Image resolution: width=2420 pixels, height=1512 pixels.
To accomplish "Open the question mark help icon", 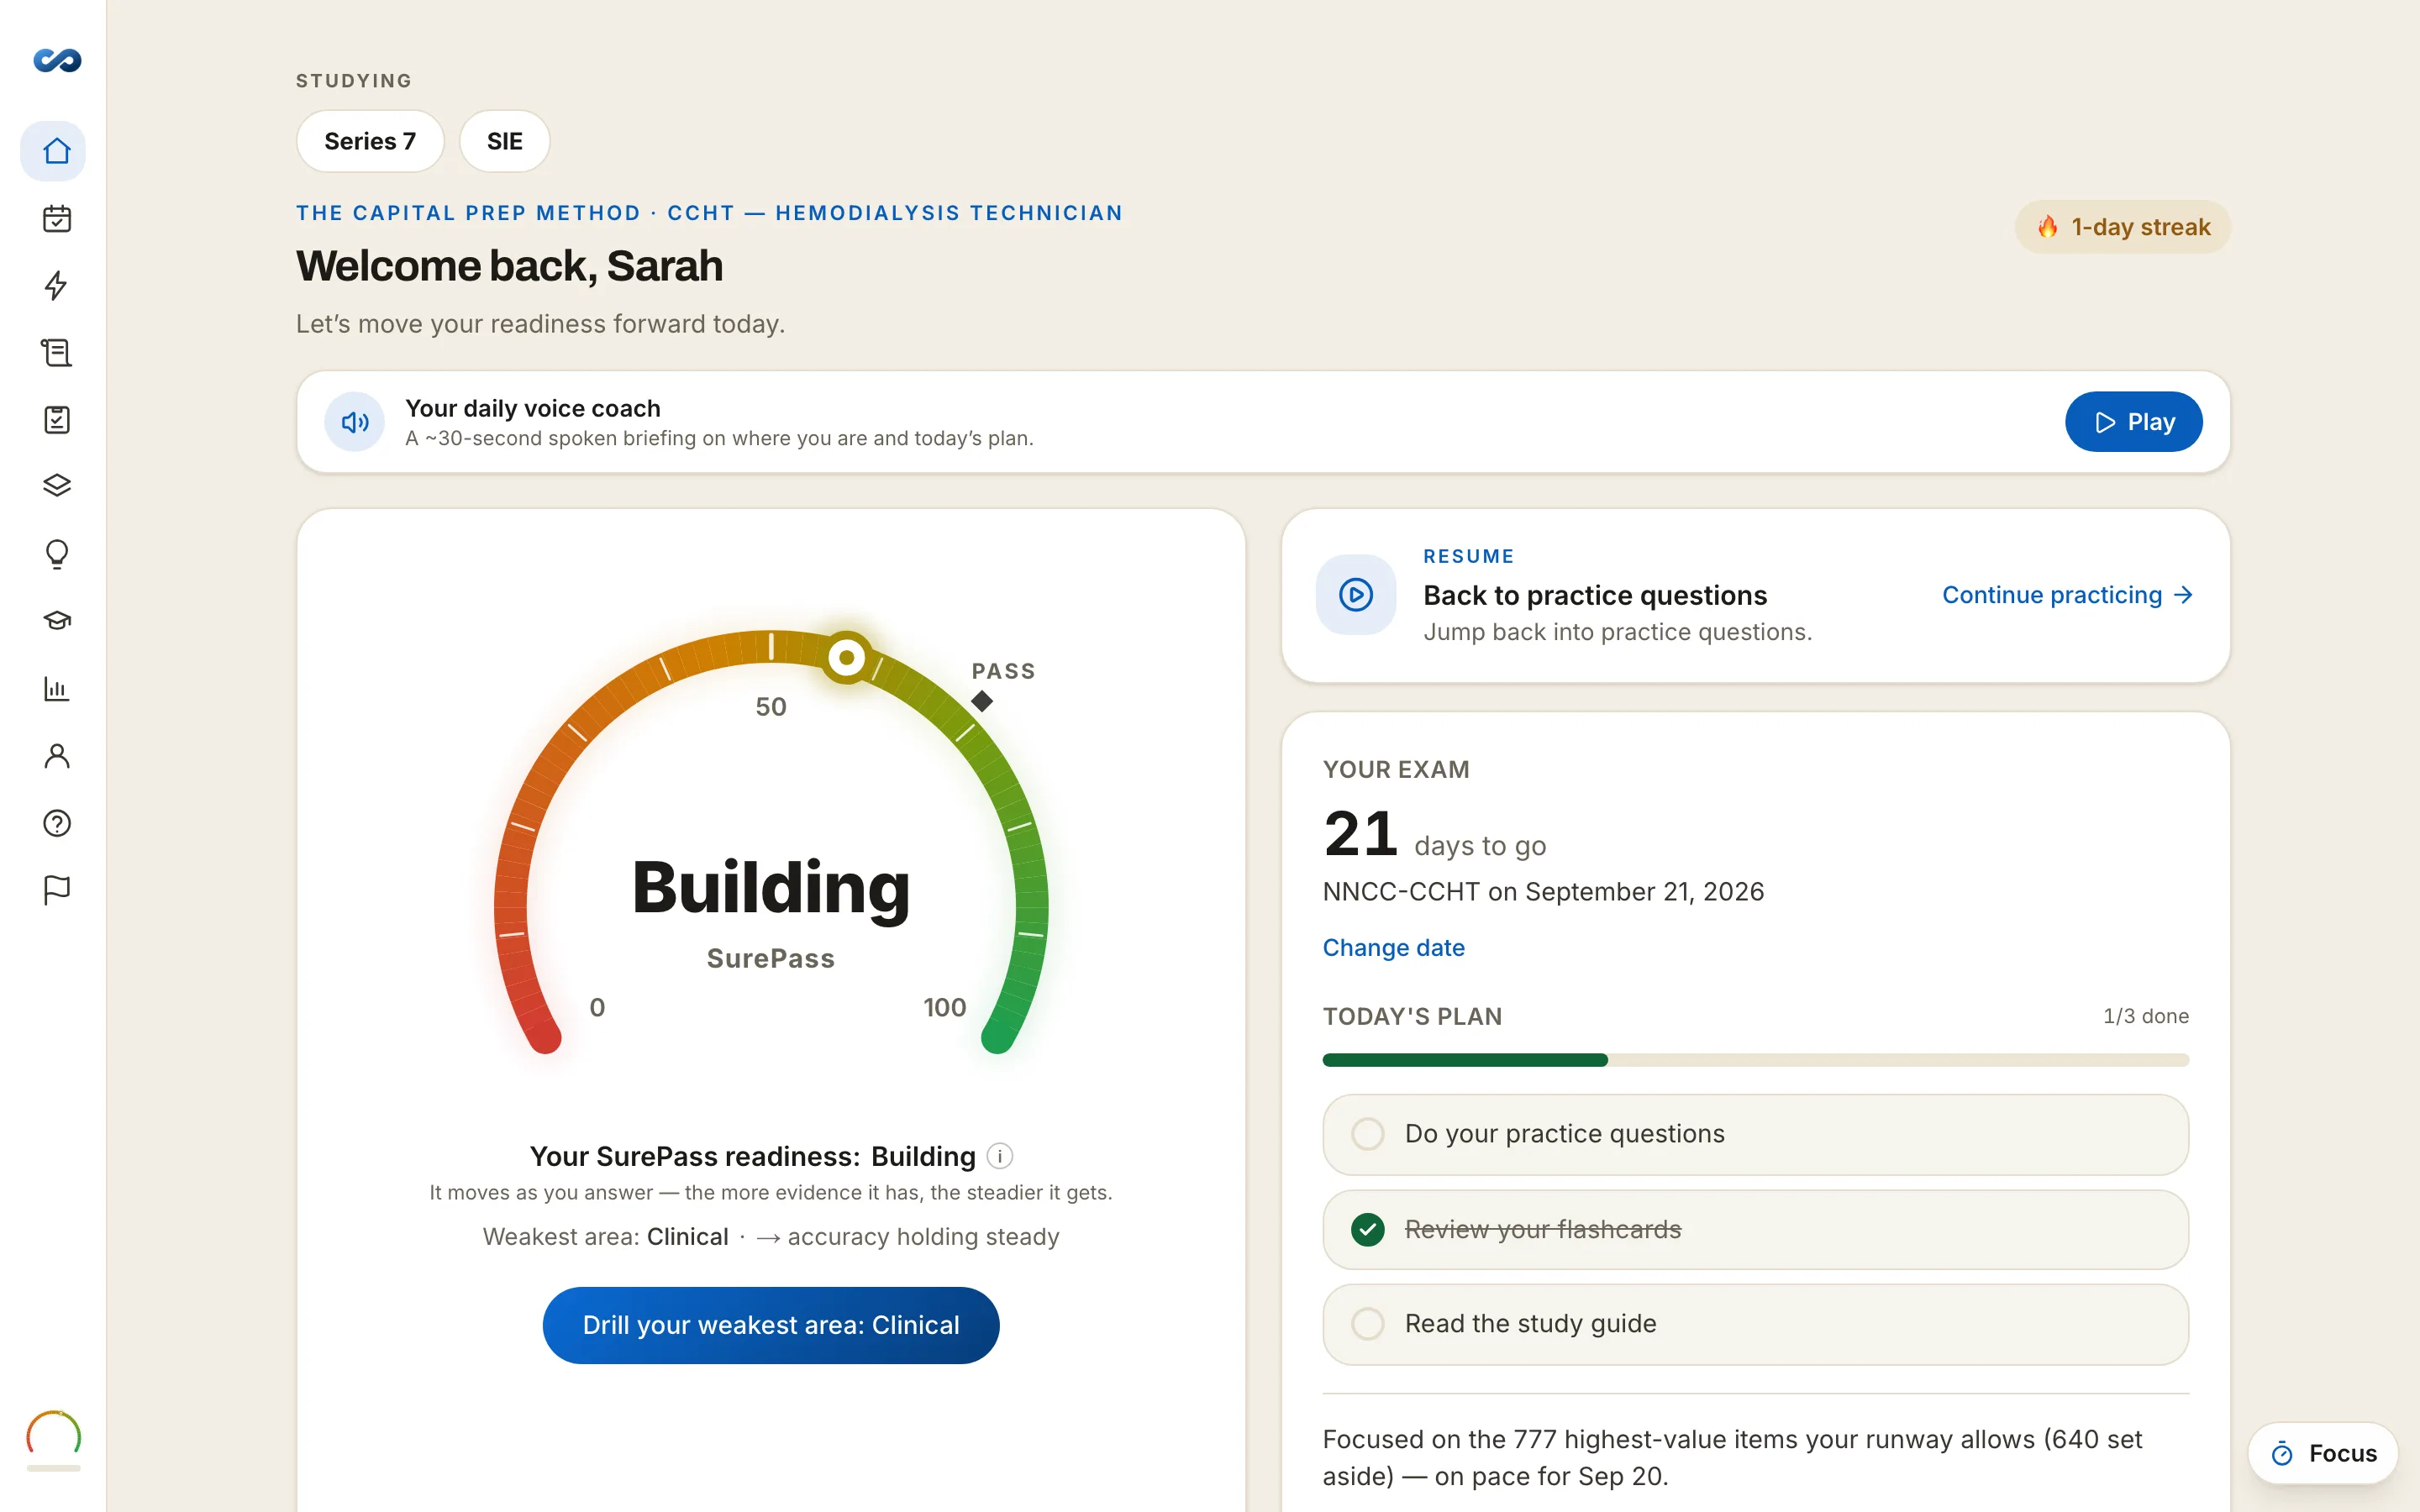I will pos(57,823).
